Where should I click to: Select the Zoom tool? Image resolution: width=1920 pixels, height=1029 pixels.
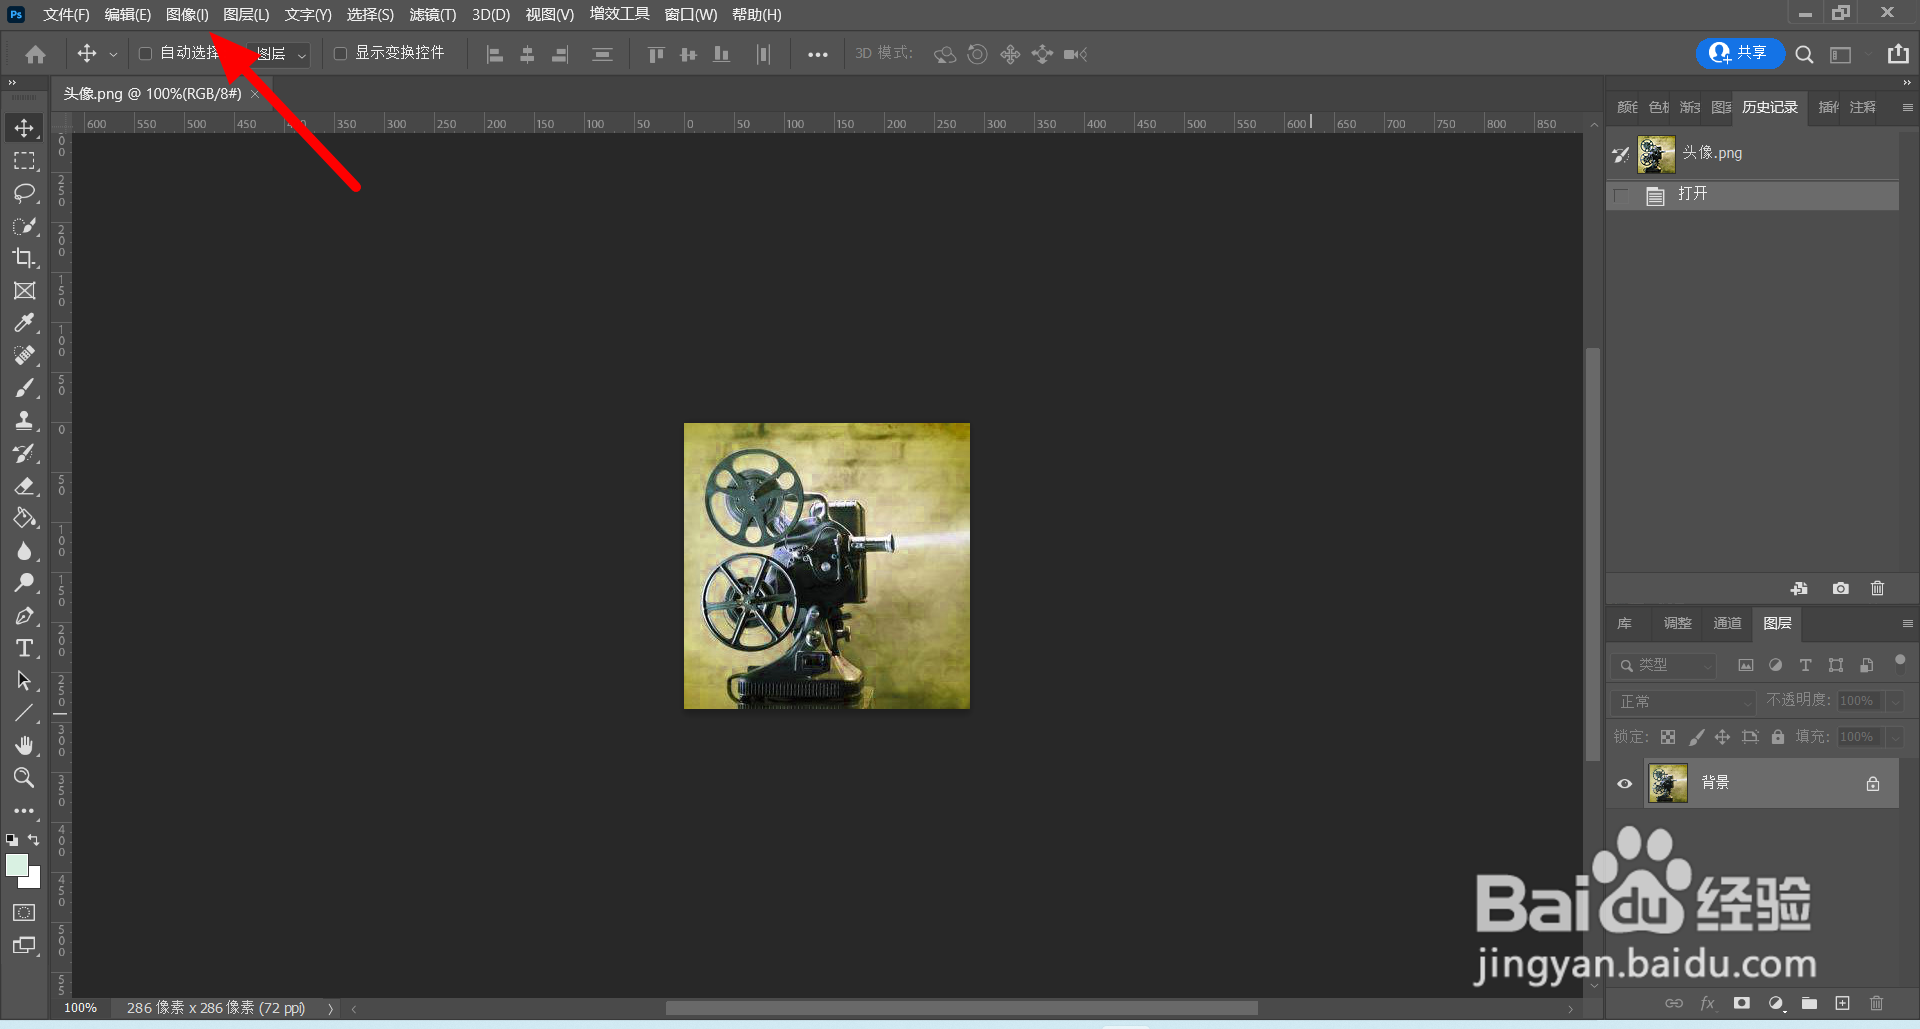point(24,777)
